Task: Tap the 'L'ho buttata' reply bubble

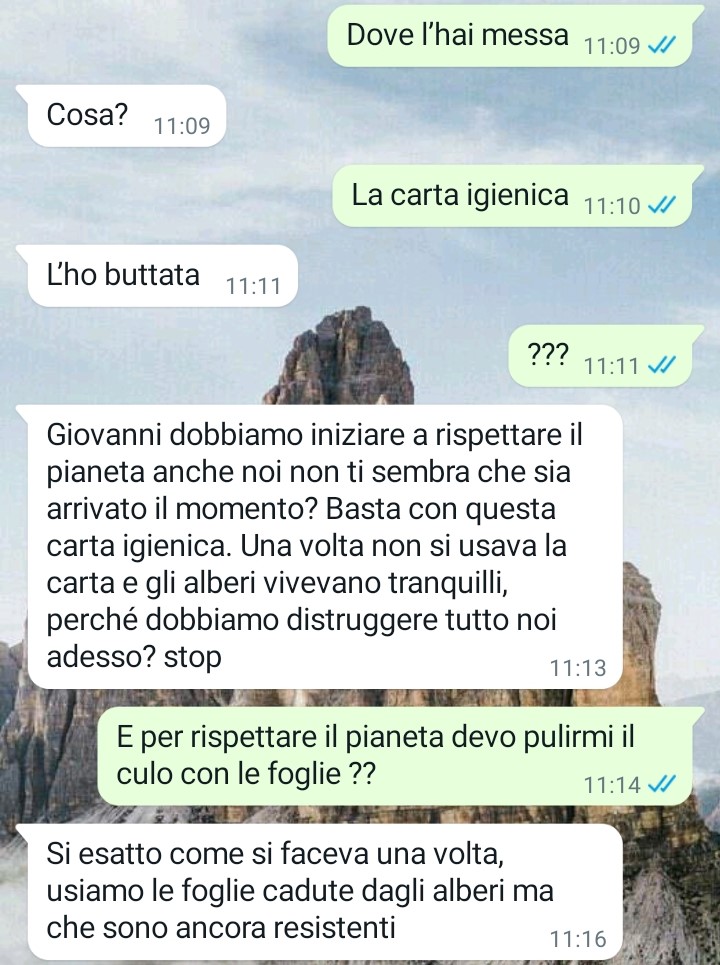Action: point(156,276)
